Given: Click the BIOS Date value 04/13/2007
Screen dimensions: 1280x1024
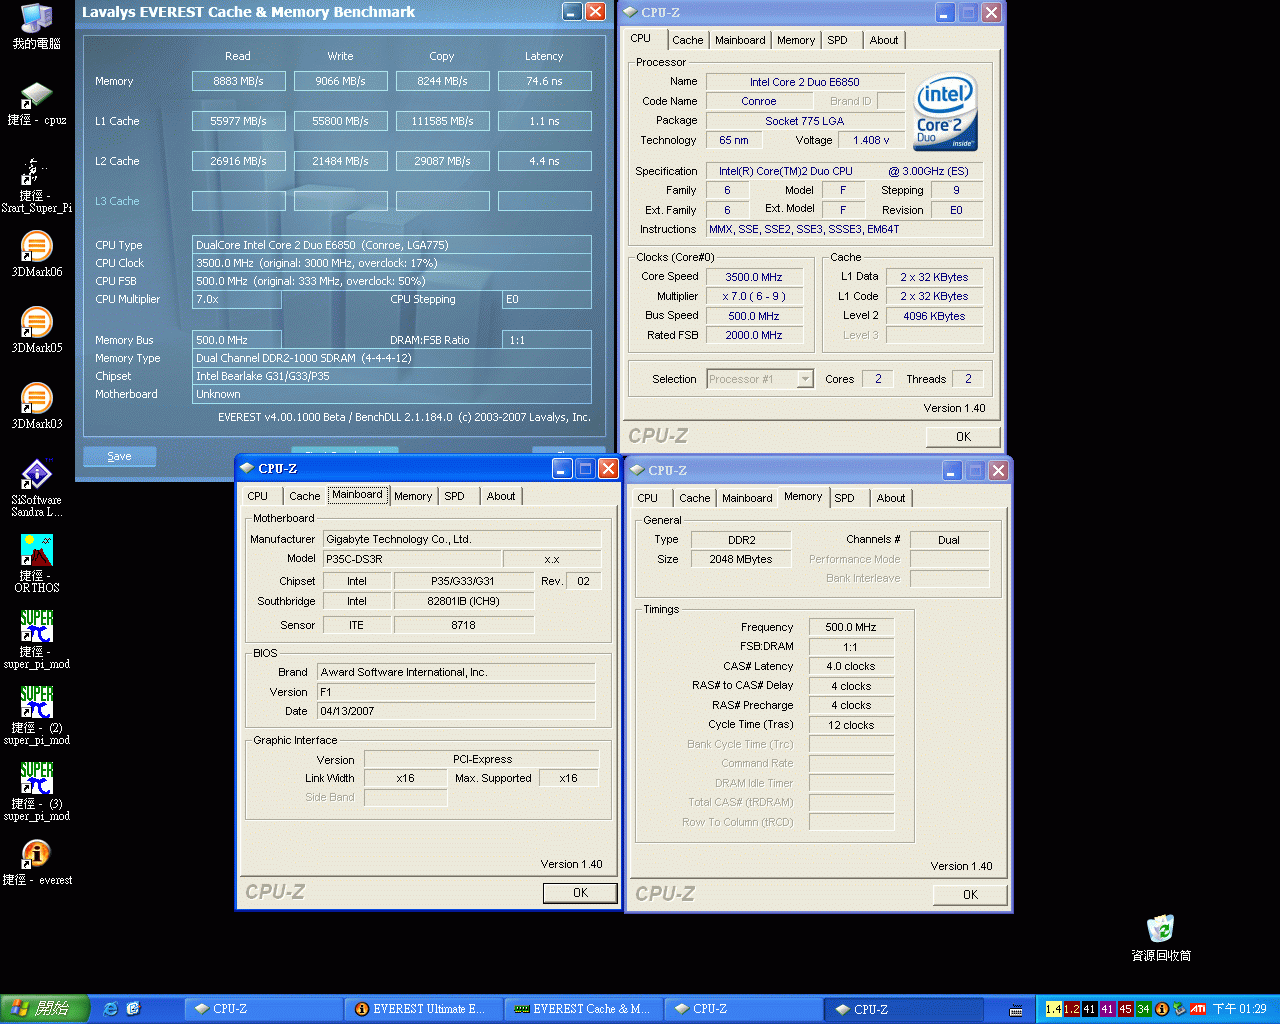Looking at the screenshot, I should 456,711.
